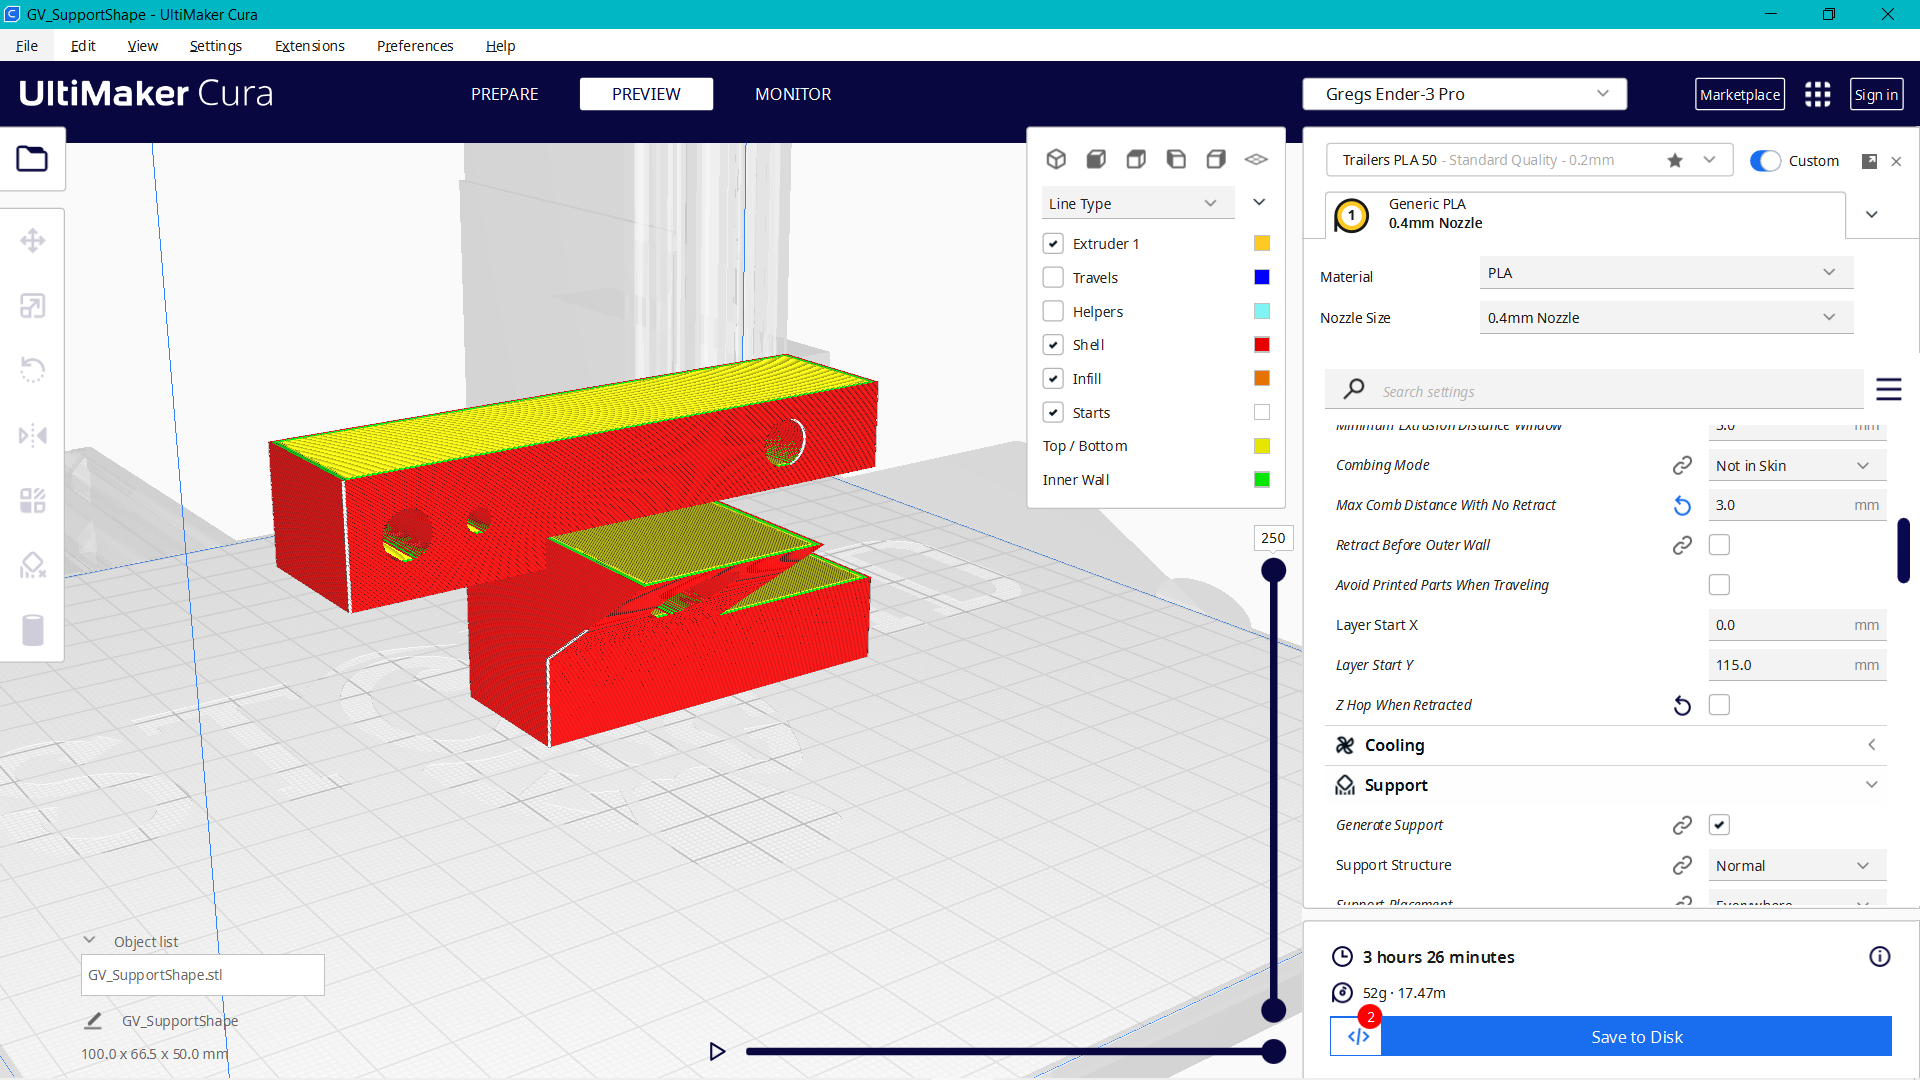Click the Save to Disk button
The width and height of the screenshot is (1920, 1080).
tap(1637, 1036)
